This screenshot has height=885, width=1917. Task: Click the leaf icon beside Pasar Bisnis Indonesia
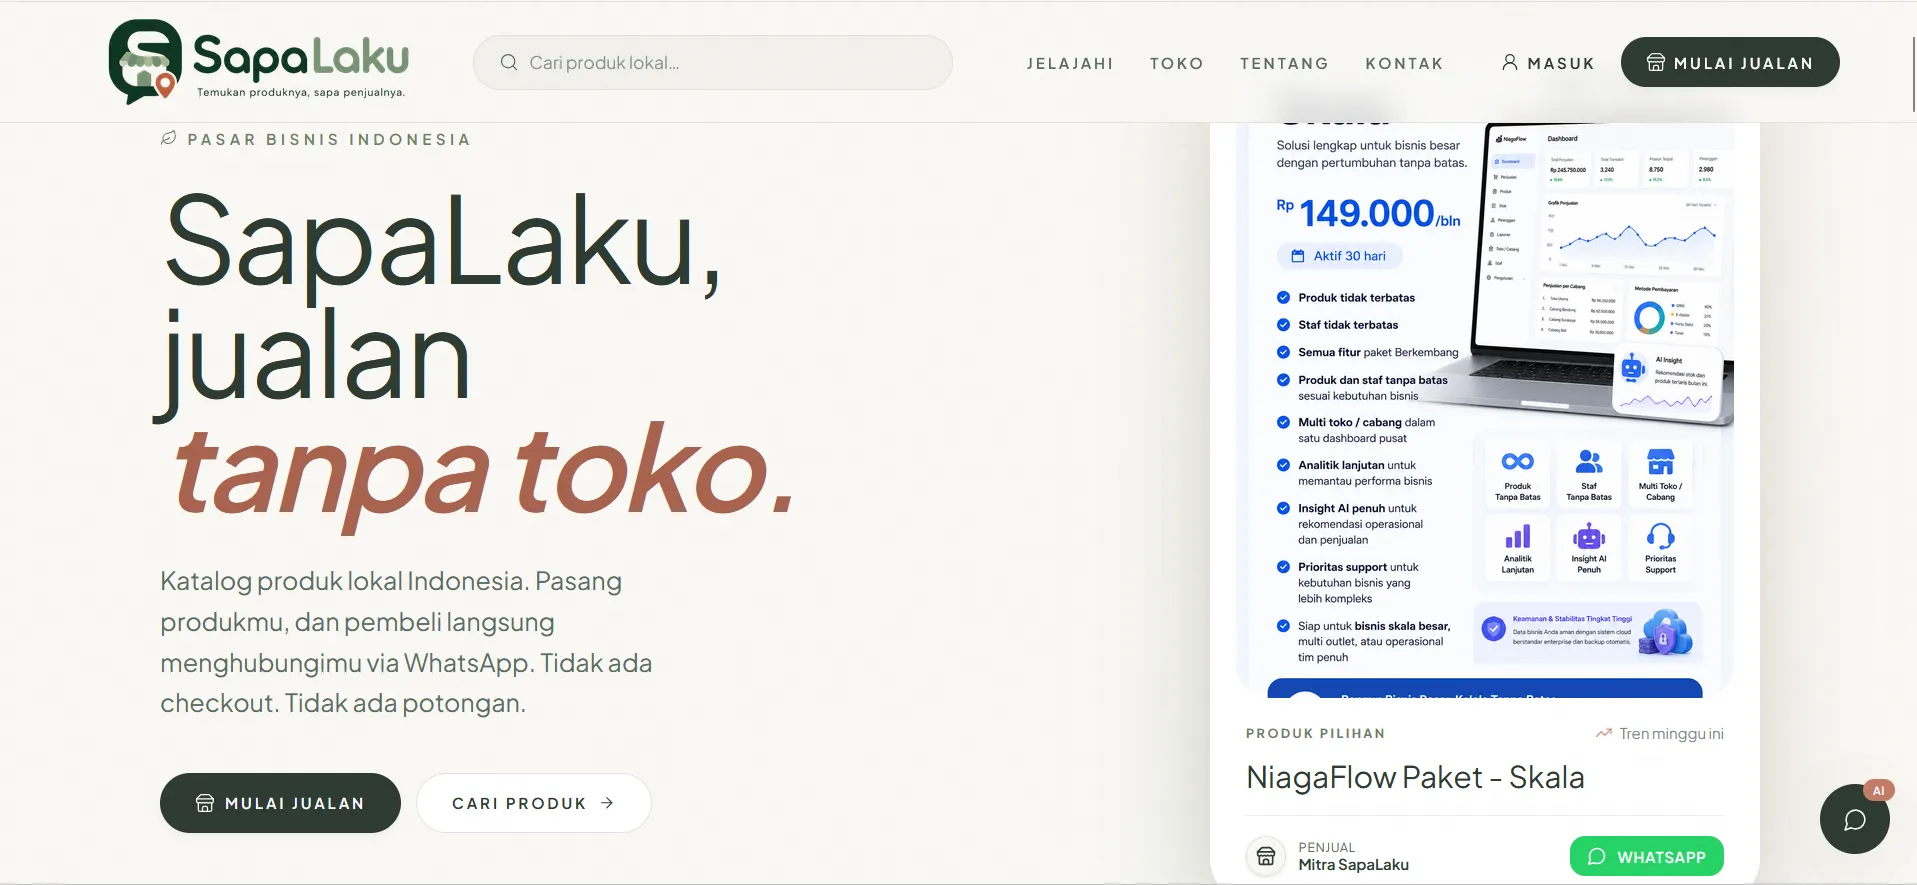pyautogui.click(x=169, y=138)
